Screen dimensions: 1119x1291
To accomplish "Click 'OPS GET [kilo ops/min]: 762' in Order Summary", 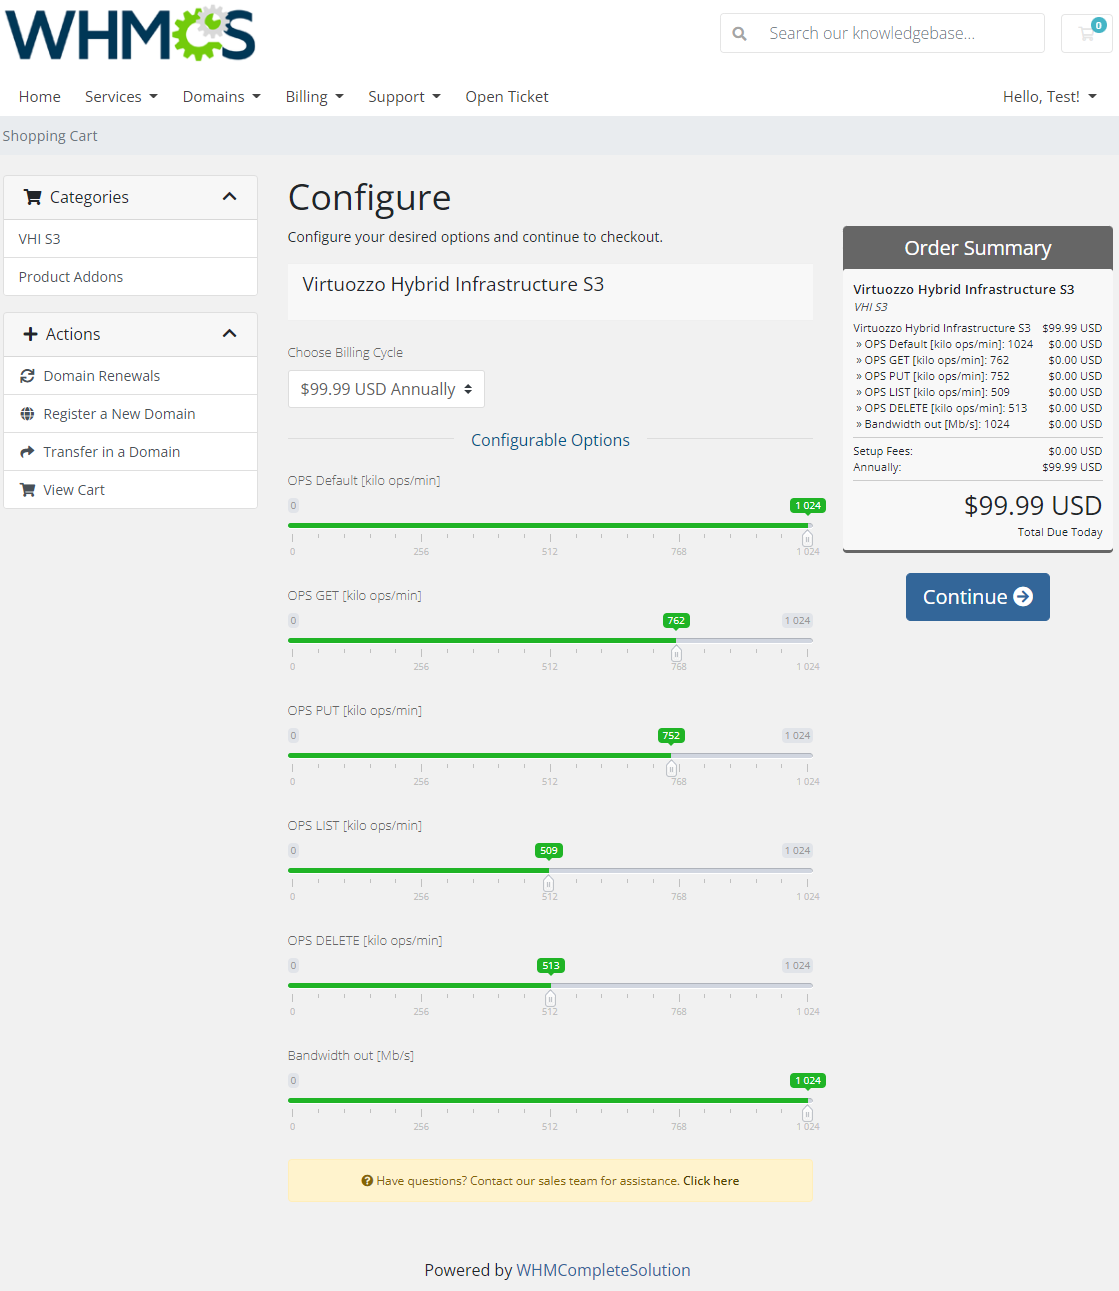I will (x=937, y=360).
